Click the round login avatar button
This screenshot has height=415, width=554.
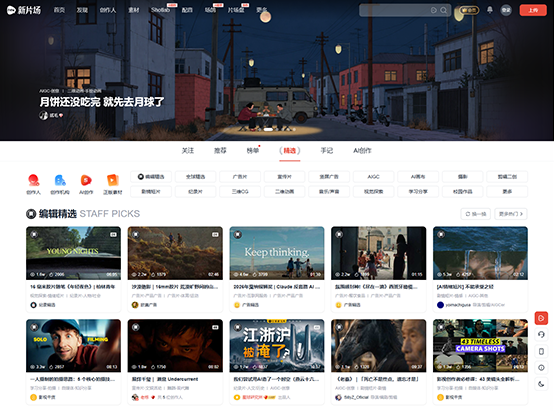pyautogui.click(x=506, y=10)
